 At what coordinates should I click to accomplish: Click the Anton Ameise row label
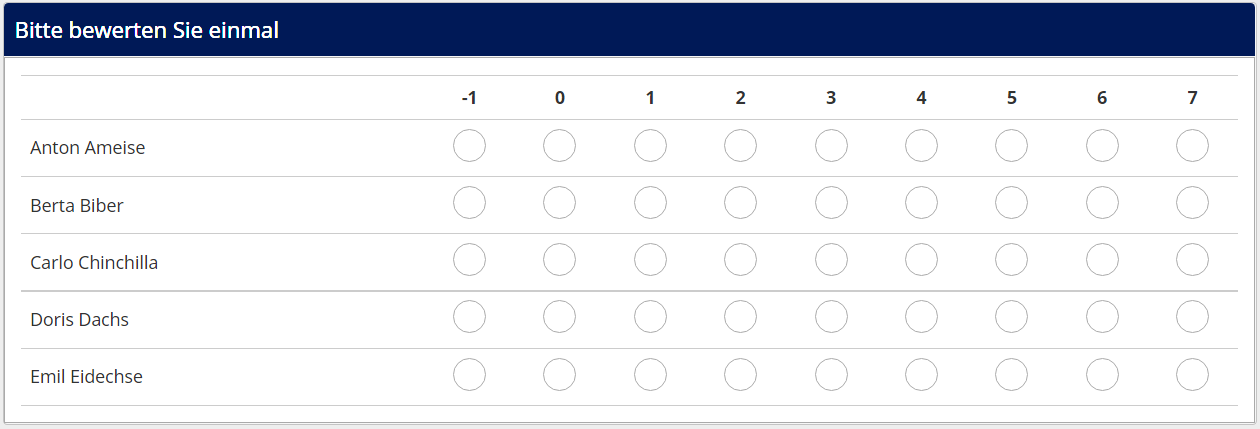pyautogui.click(x=88, y=148)
